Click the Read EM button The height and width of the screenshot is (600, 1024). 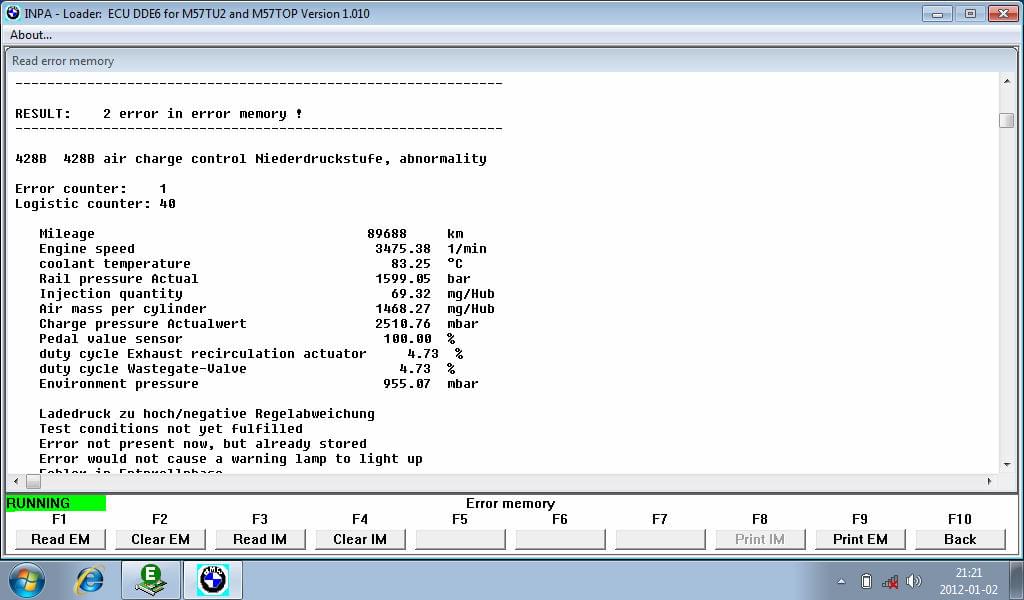pos(60,539)
